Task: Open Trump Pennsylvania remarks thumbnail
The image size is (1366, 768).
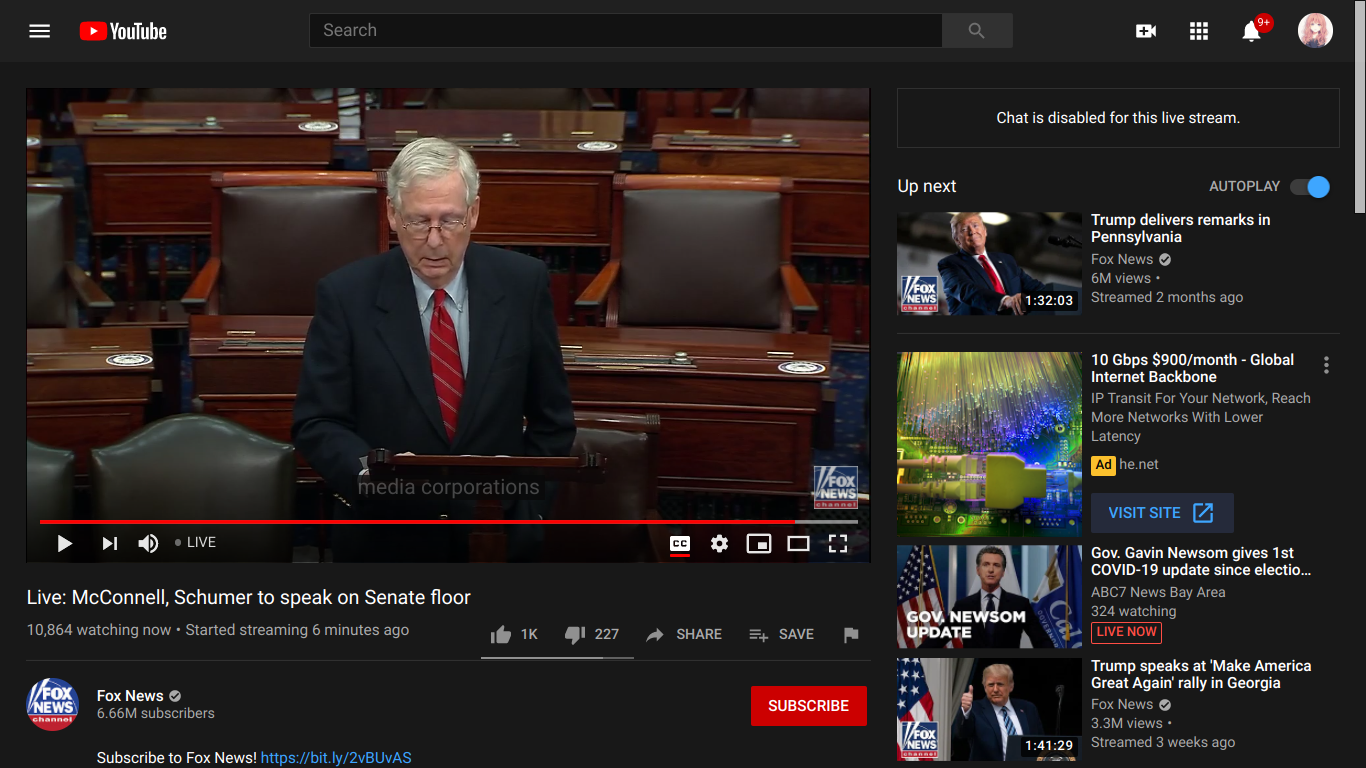Action: [989, 264]
